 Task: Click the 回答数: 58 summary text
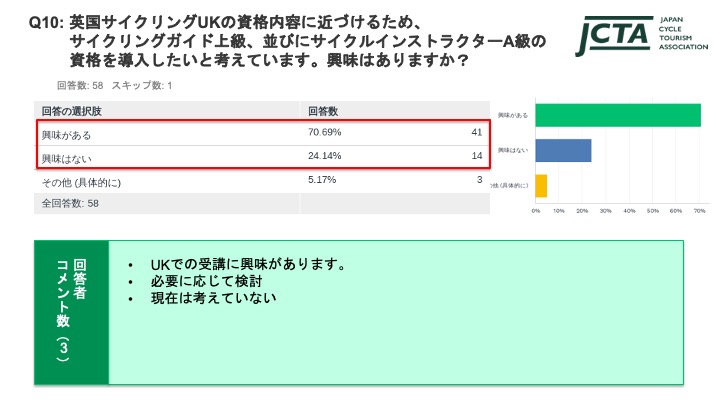tap(80, 85)
